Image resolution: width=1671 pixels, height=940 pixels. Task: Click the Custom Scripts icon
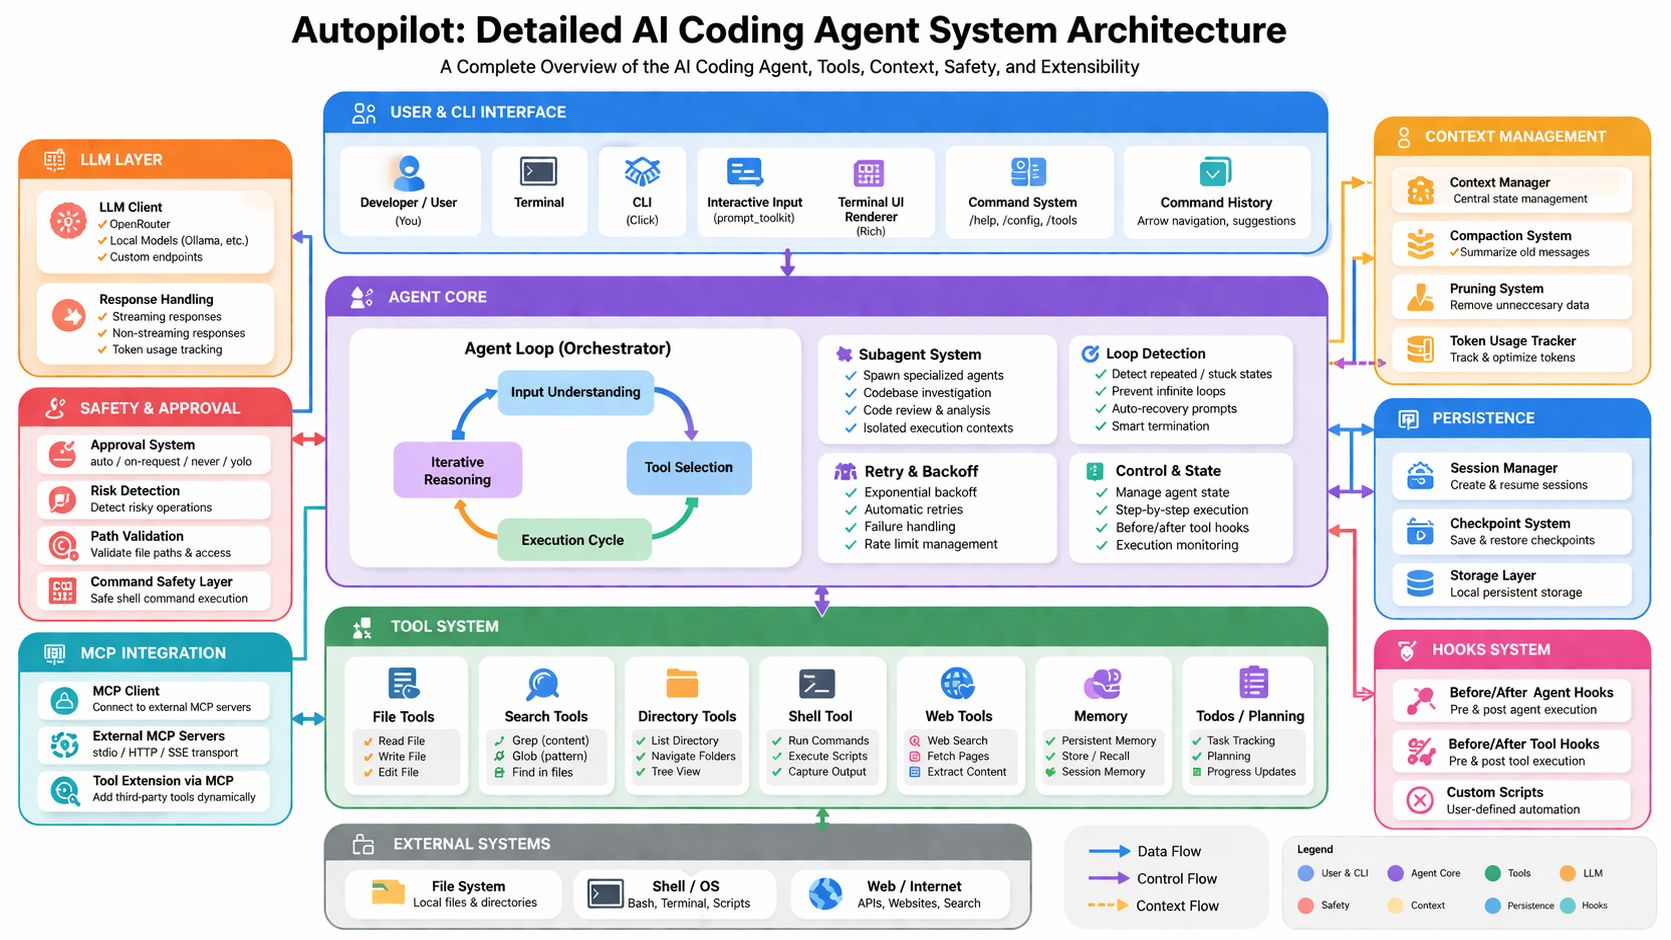point(1420,800)
